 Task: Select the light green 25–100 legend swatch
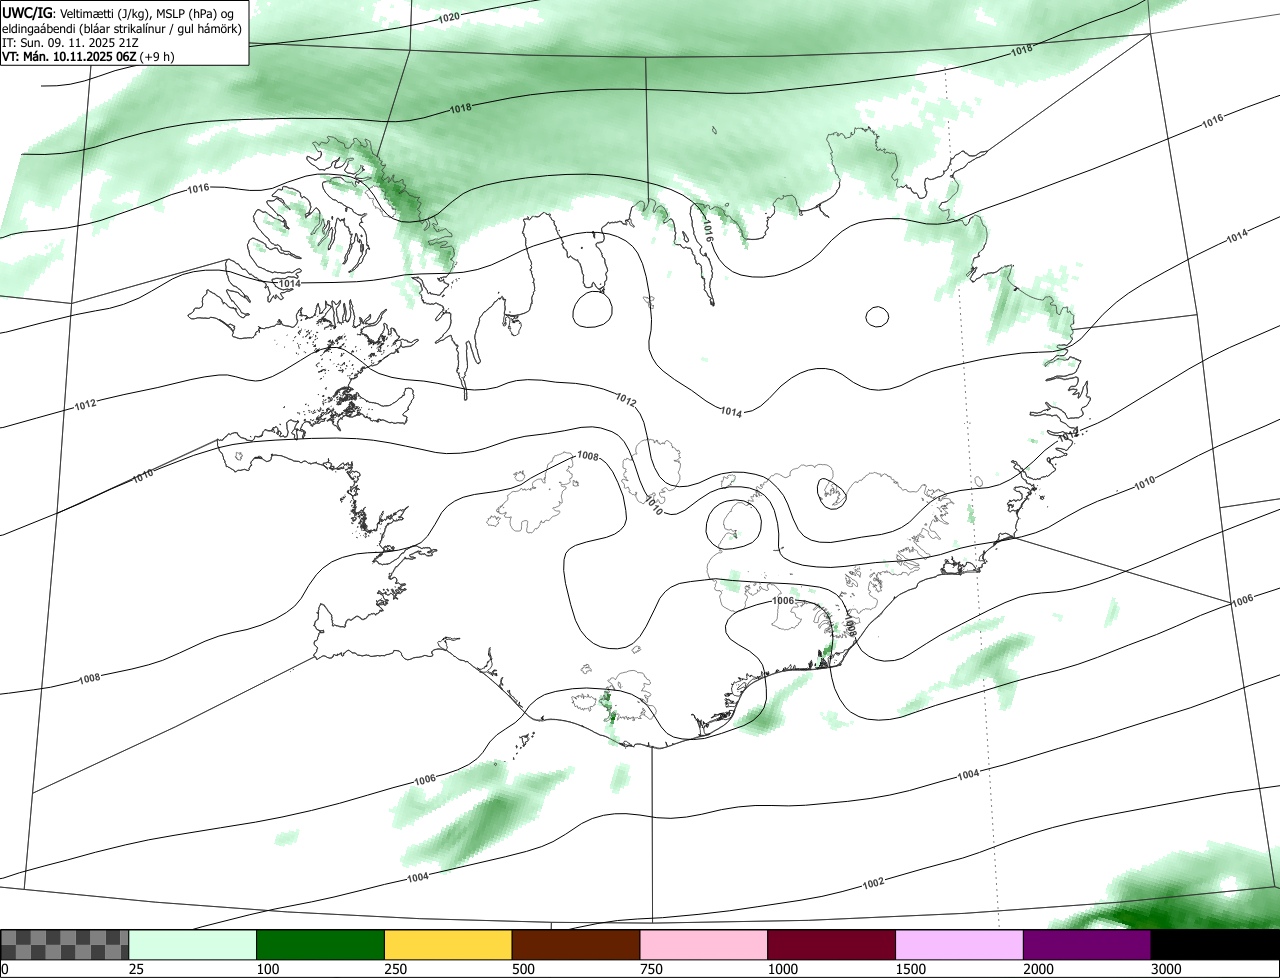pos(193,945)
